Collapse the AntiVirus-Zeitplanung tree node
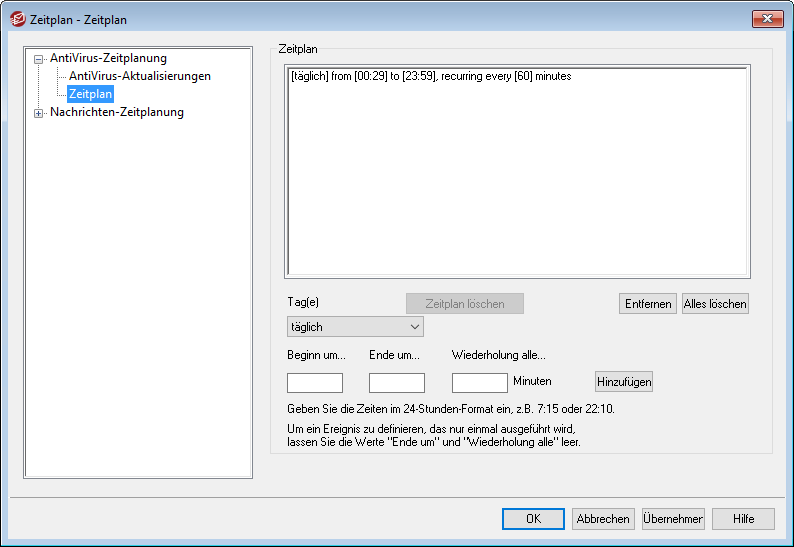The image size is (794, 547). coord(39,59)
